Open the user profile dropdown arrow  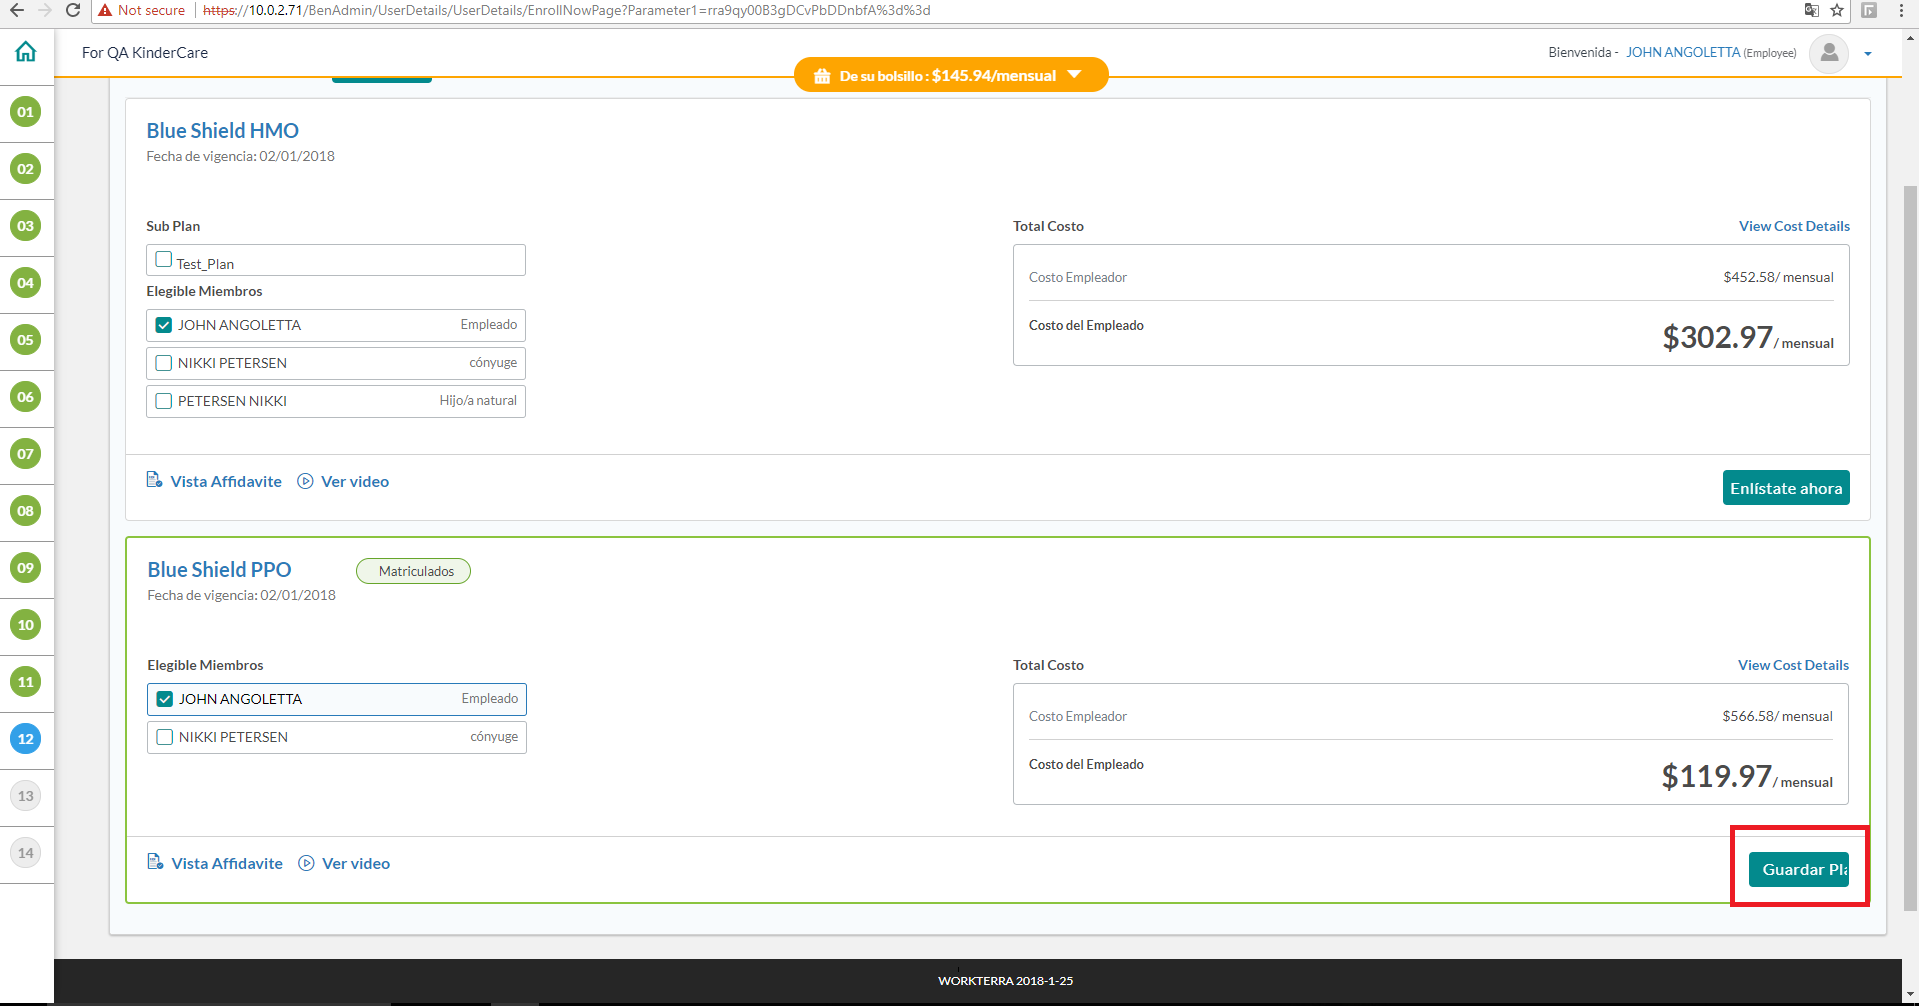coord(1868,54)
